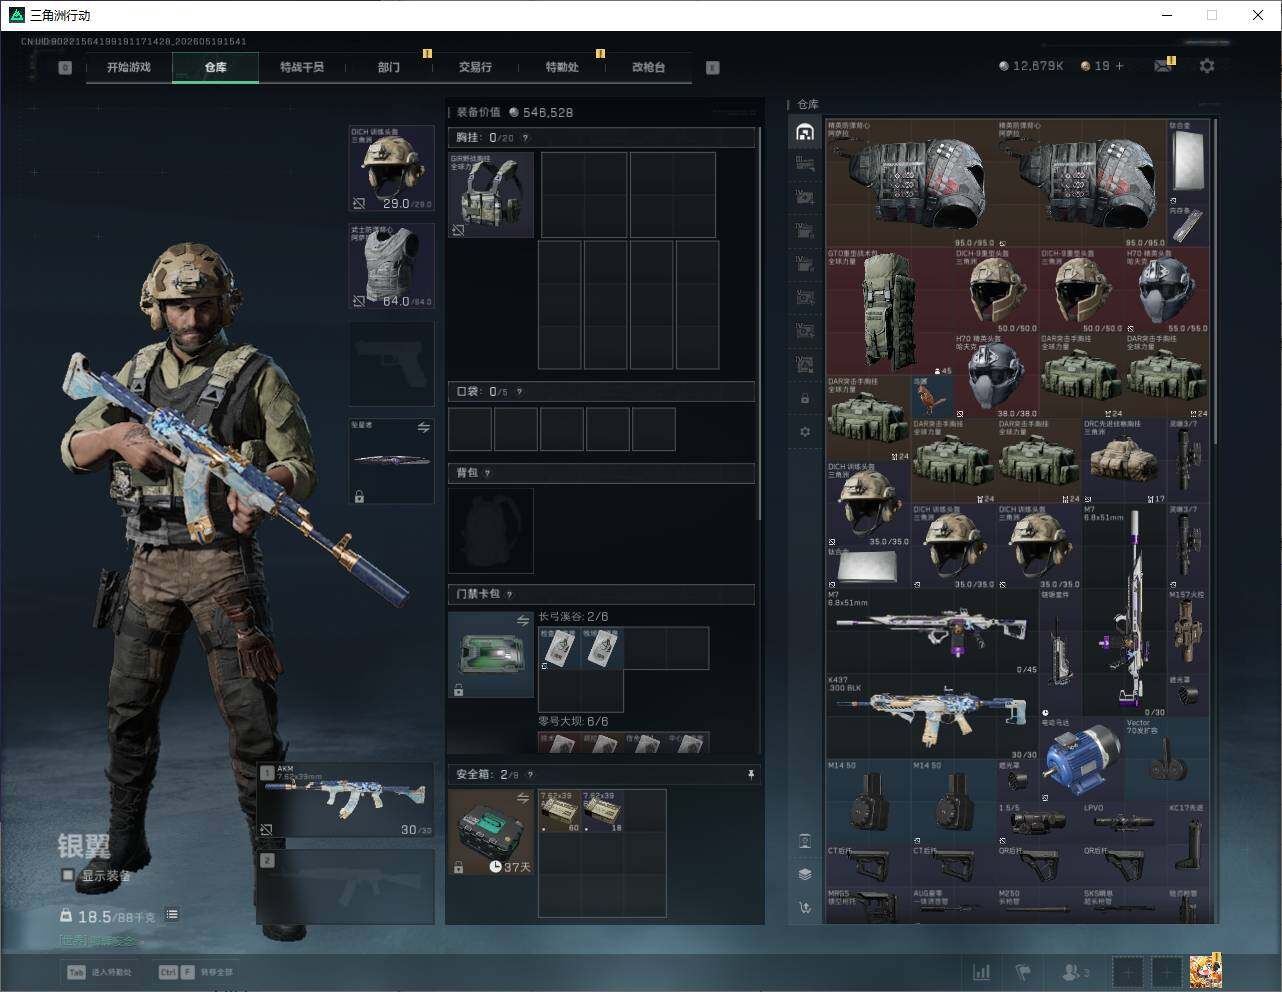This screenshot has height=992, width=1282.
Task: Select the blue electric motor item
Action: click(x=1081, y=760)
